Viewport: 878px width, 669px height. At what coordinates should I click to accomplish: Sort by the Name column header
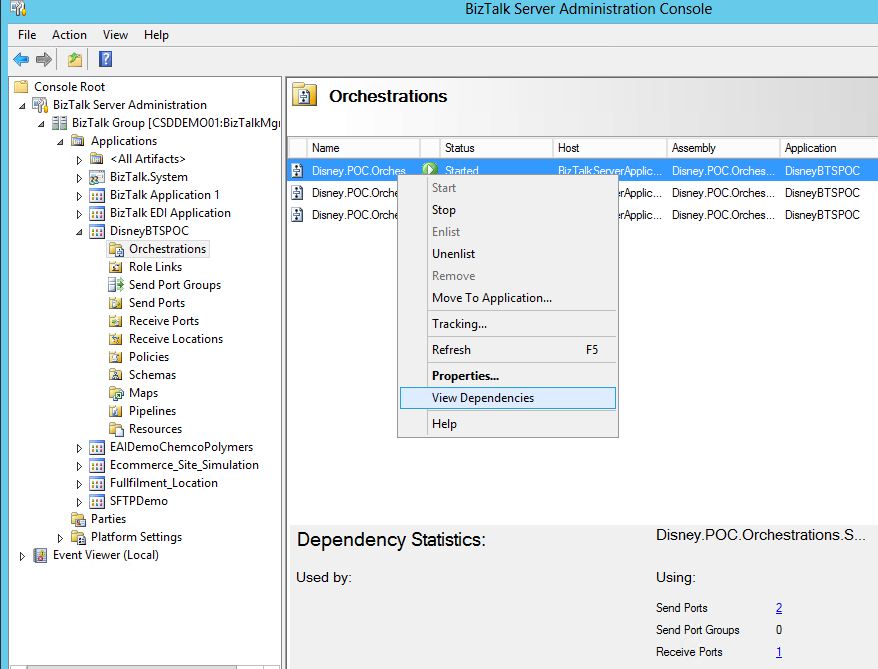point(363,148)
